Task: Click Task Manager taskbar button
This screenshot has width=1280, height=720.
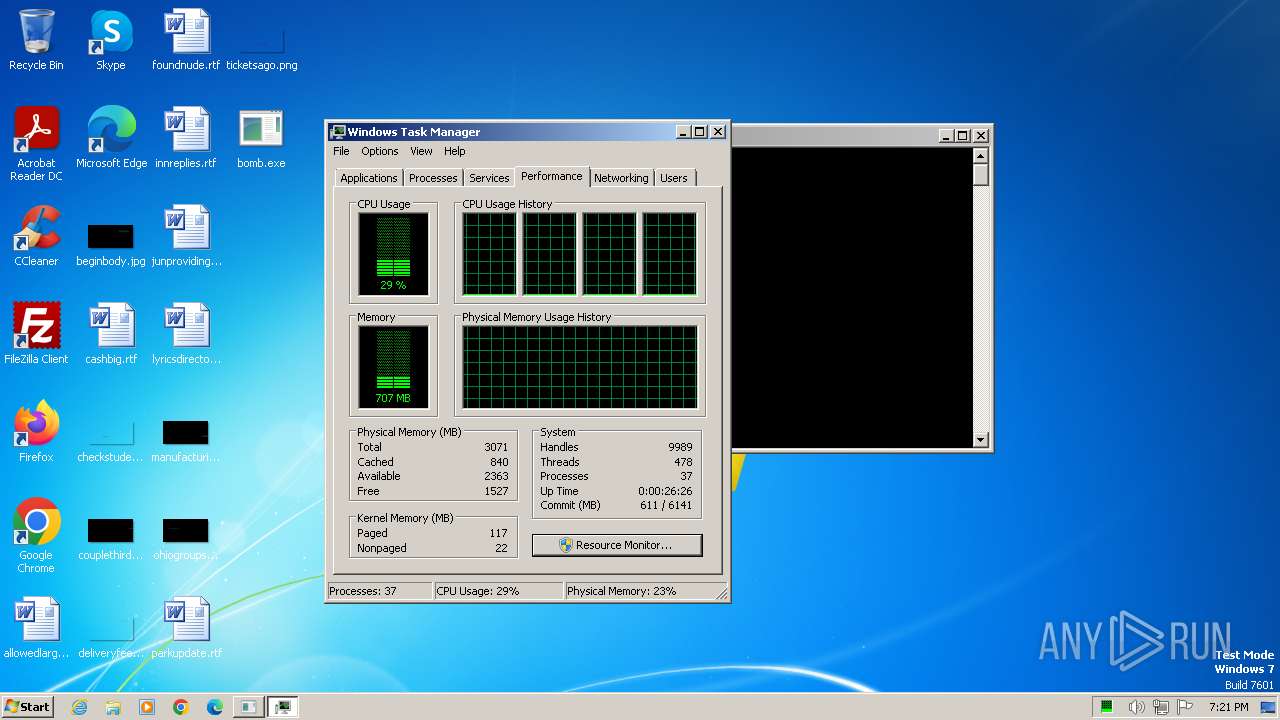Action: (283, 707)
